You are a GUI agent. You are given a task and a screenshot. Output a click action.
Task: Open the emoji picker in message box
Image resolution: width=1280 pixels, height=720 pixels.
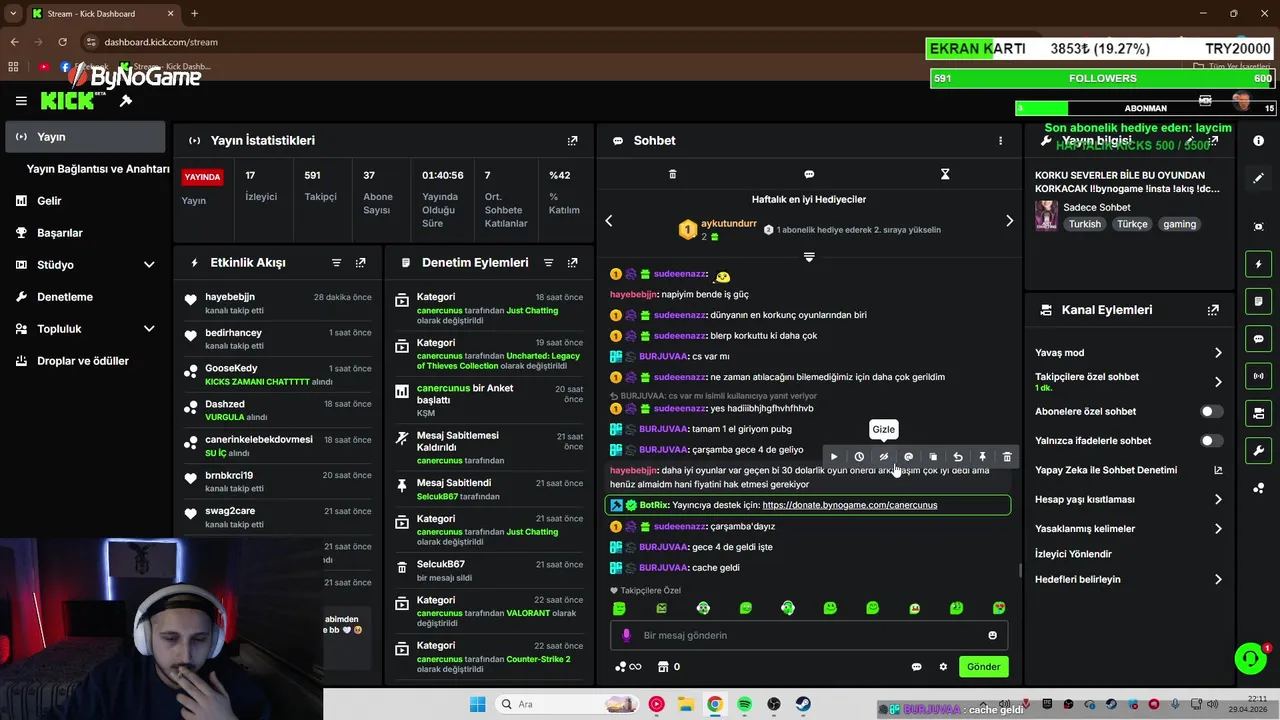992,635
